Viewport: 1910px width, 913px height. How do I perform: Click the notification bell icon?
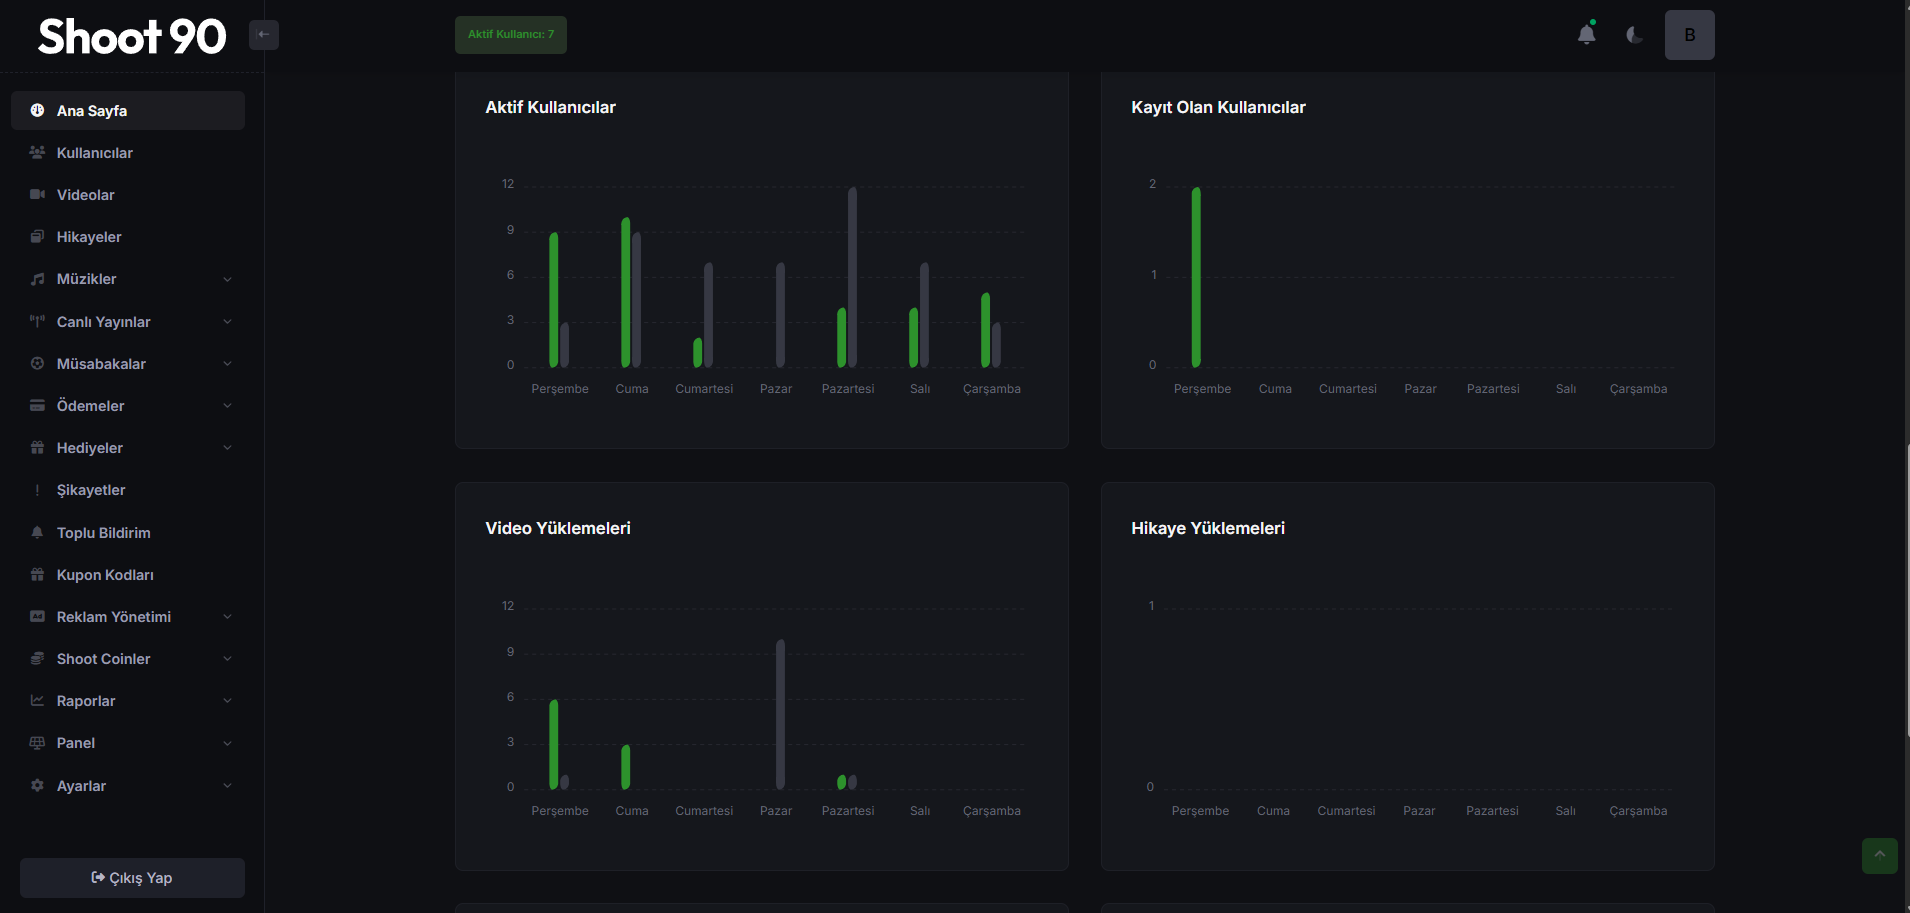coord(1586,35)
